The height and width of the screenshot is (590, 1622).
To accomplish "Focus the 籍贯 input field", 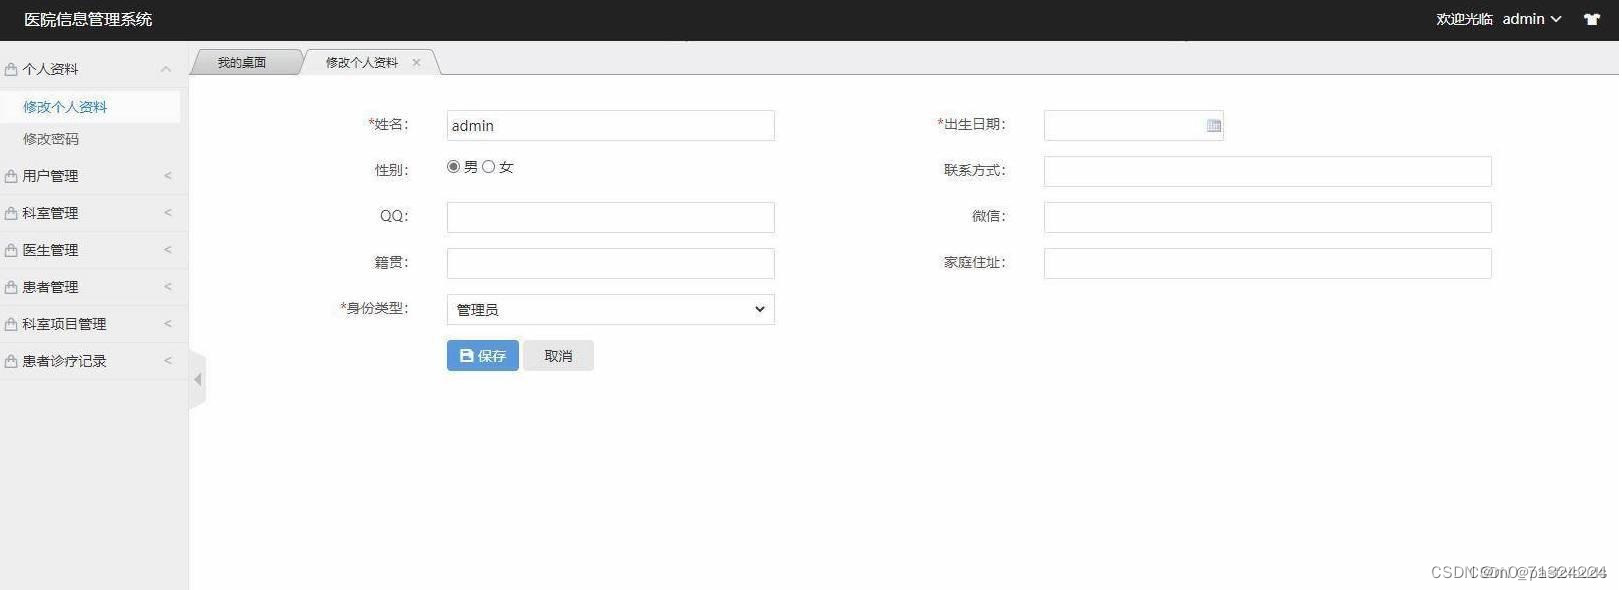I will tap(610, 263).
